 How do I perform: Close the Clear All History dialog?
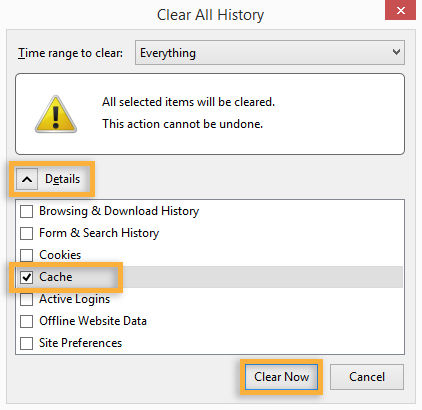pos(400,10)
